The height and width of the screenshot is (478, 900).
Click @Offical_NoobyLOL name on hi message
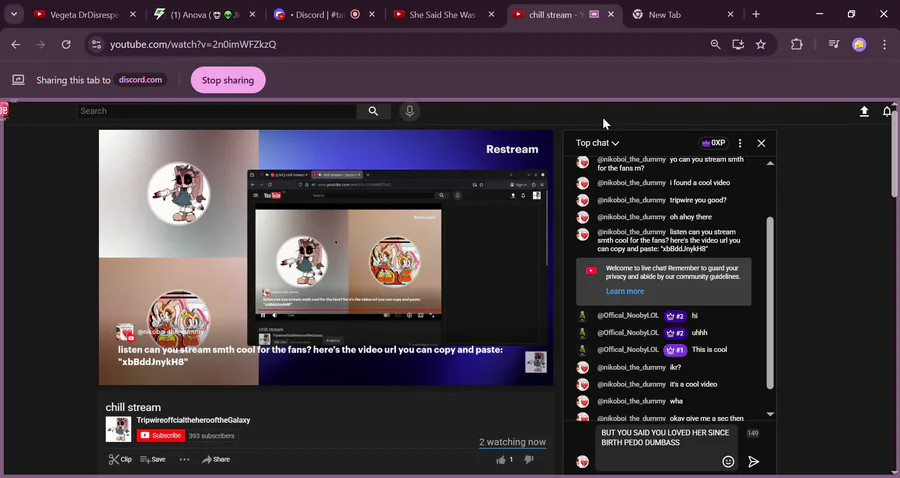click(x=628, y=316)
